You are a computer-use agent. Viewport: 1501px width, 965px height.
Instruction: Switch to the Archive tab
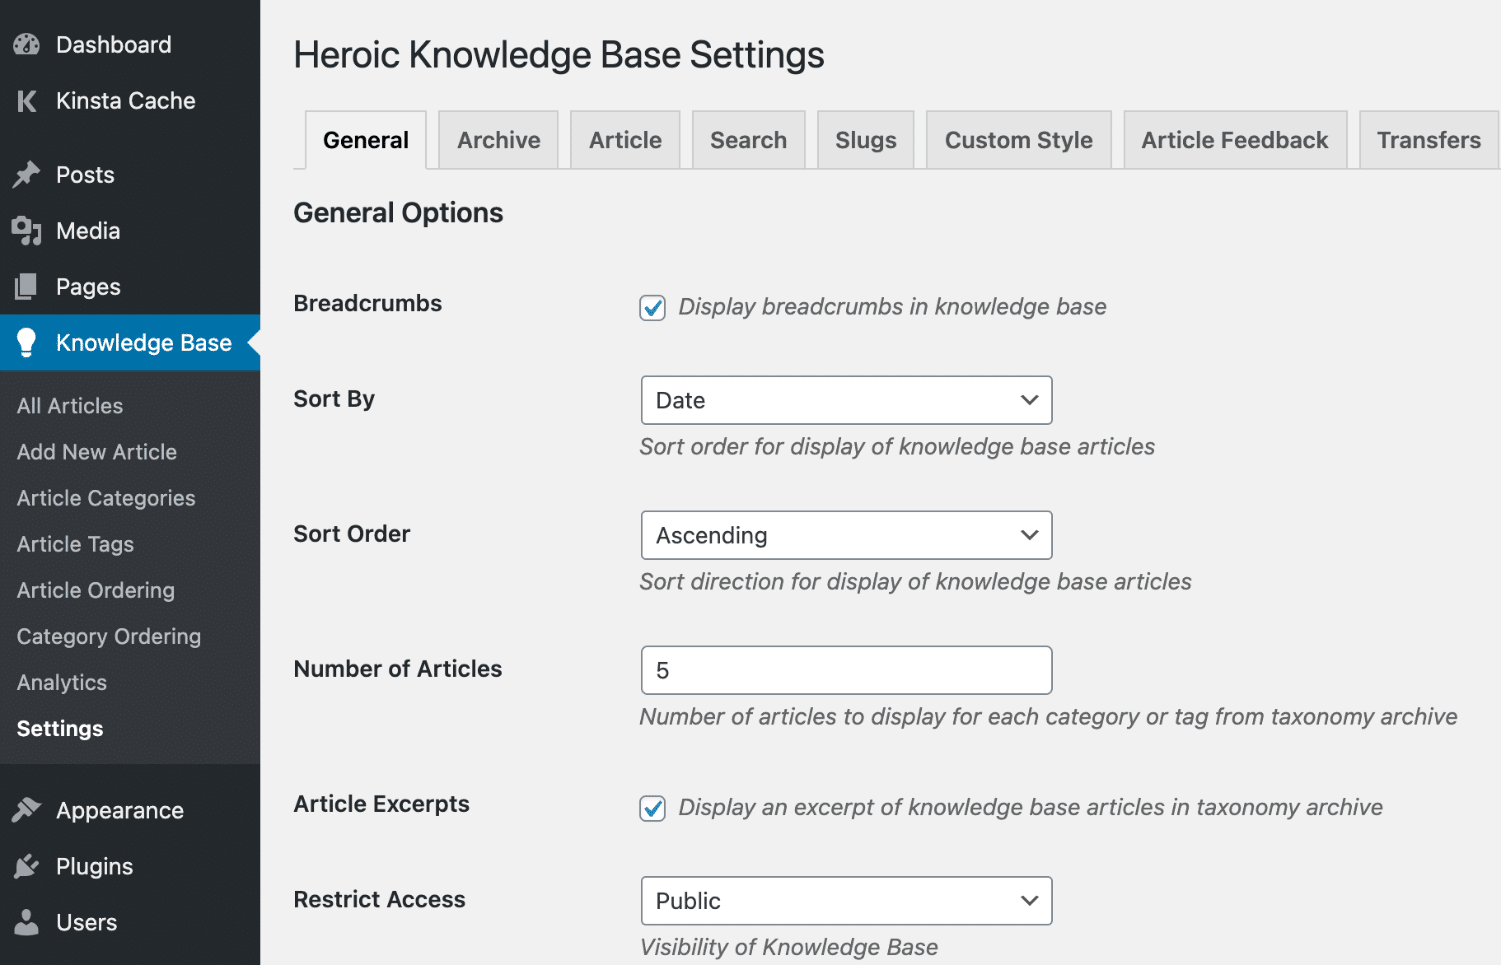(x=498, y=139)
